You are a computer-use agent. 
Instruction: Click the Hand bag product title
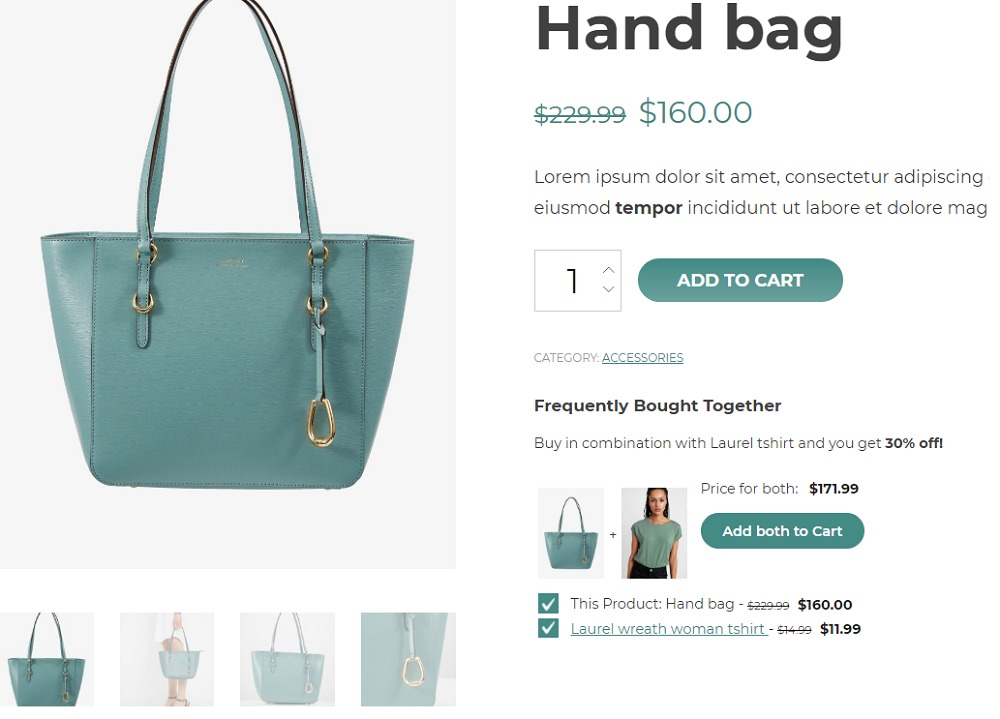coord(689,31)
